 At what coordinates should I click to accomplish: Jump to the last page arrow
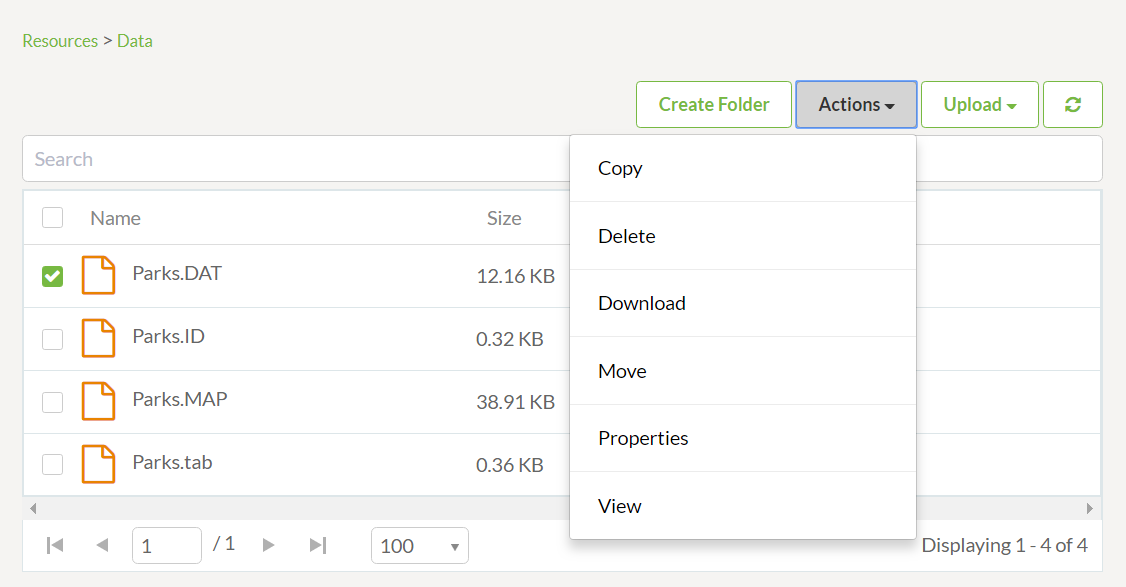[x=317, y=545]
